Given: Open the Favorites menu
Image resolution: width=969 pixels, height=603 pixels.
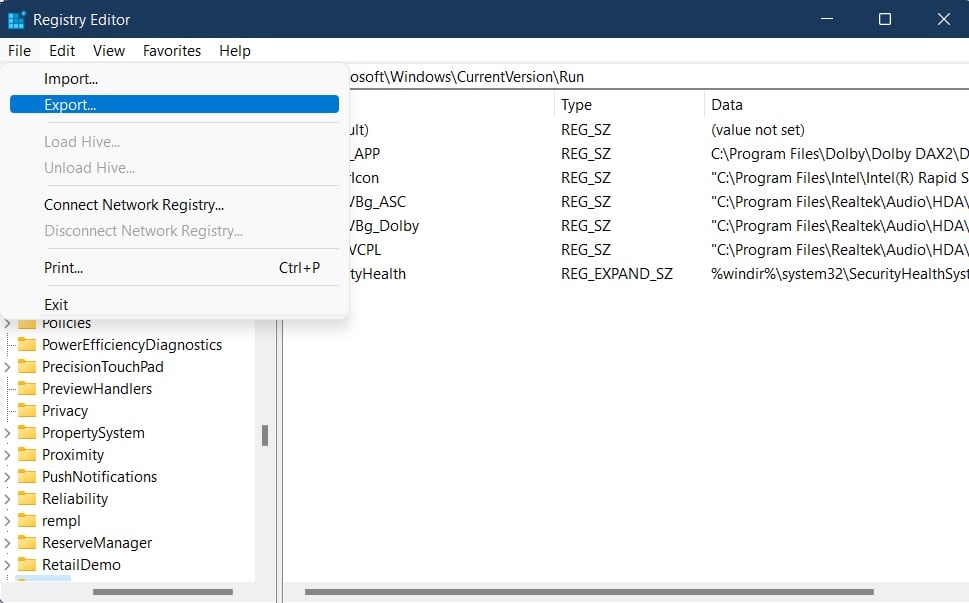Looking at the screenshot, I should click(172, 51).
